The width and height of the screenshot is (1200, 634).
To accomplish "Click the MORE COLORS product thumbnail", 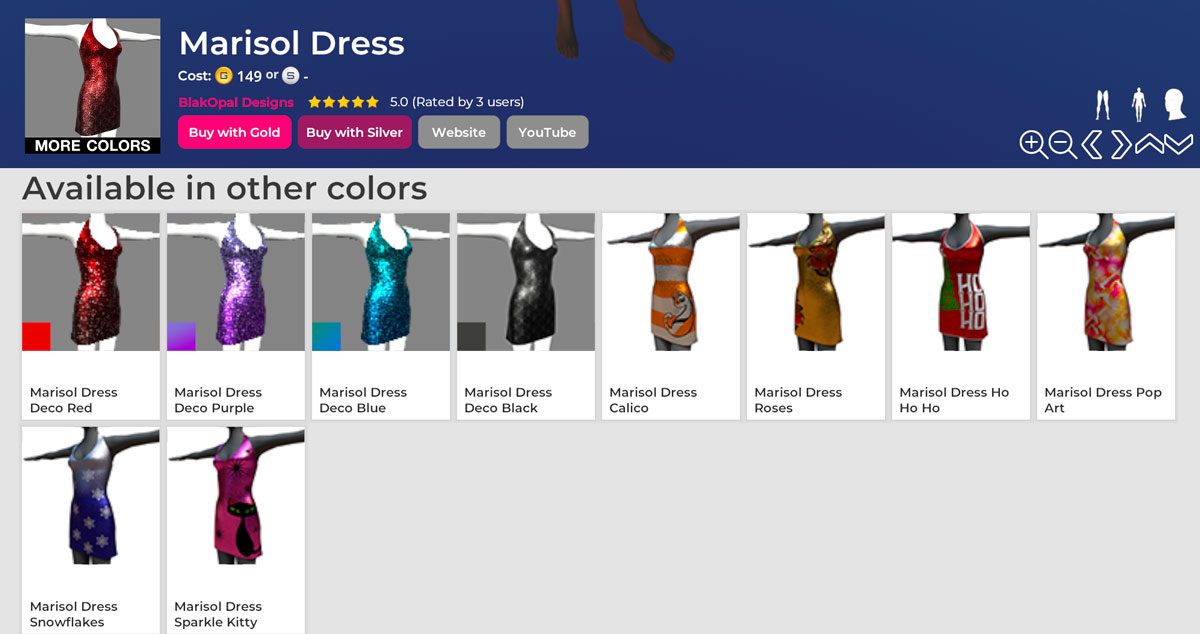I will point(92,86).
